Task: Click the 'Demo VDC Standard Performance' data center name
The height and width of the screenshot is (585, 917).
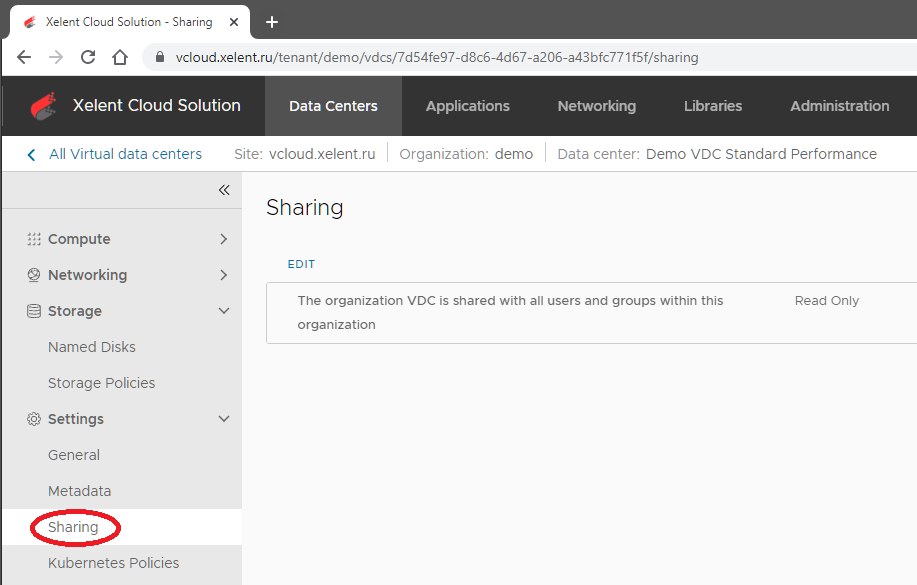Action: pos(761,154)
